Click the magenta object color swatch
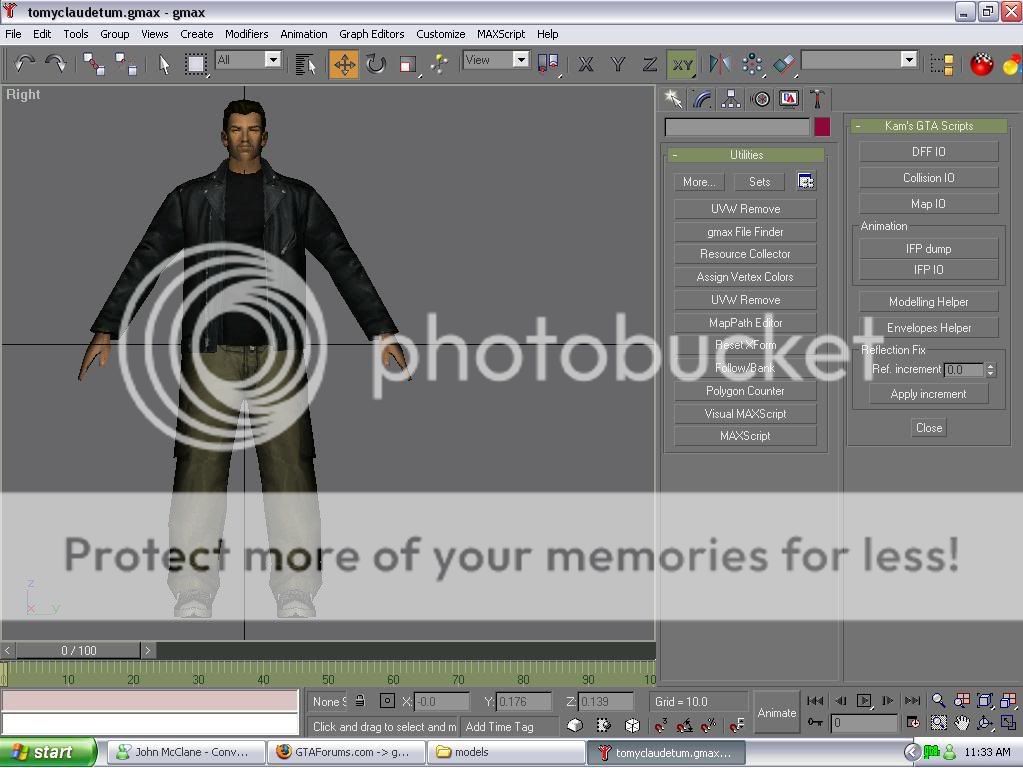This screenshot has width=1023, height=768. coord(822,127)
